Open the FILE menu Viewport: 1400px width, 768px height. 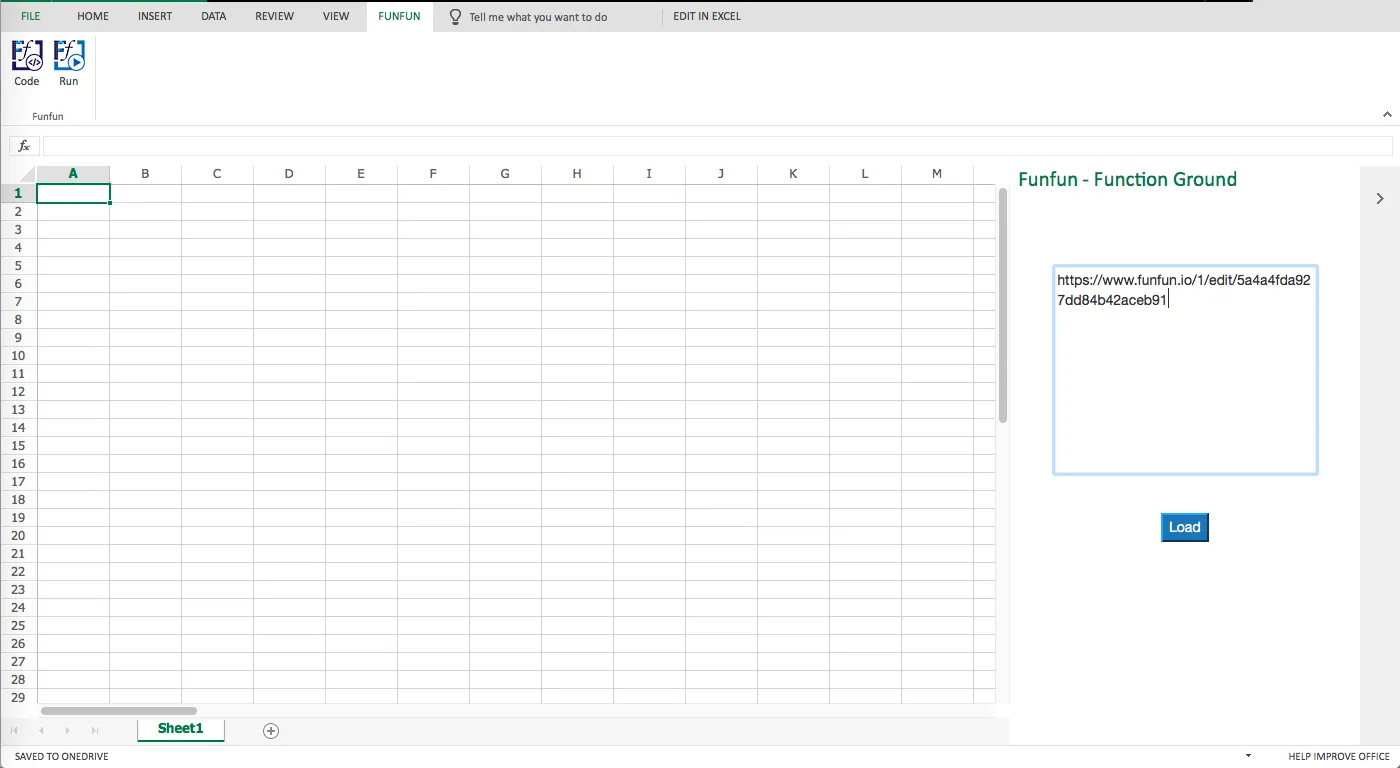pos(31,16)
